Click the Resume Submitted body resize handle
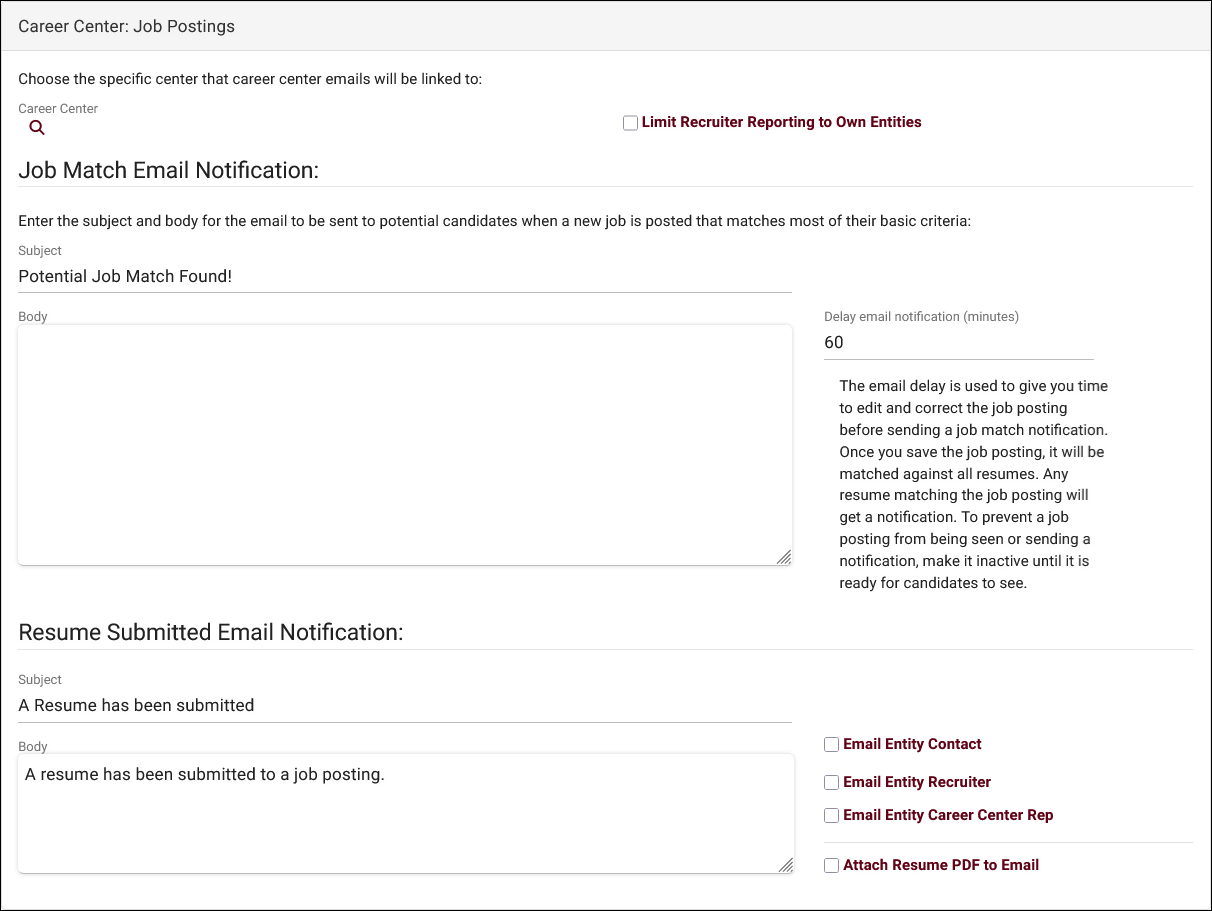Screen dimensions: 1212x911 pos(785,865)
